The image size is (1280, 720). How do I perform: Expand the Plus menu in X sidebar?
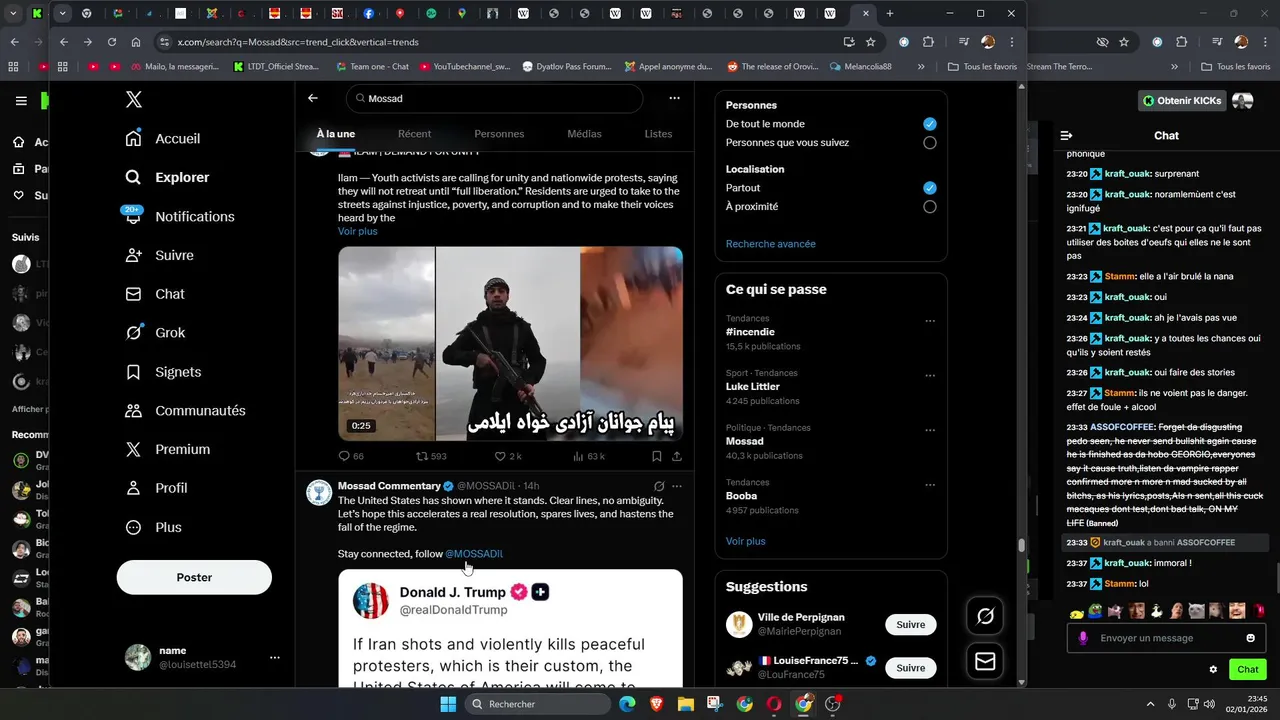pos(153,527)
